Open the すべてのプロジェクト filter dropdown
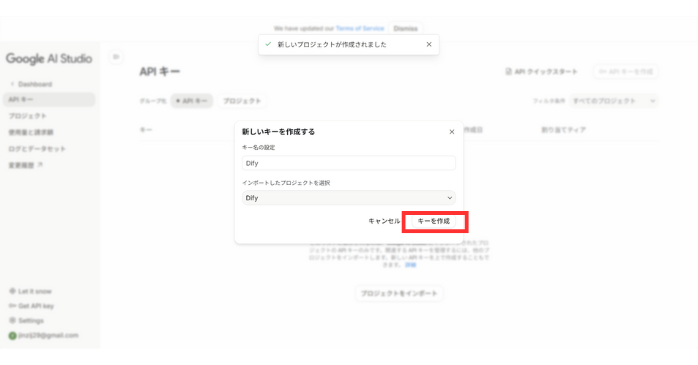This screenshot has height=365, width=698. coord(613,101)
